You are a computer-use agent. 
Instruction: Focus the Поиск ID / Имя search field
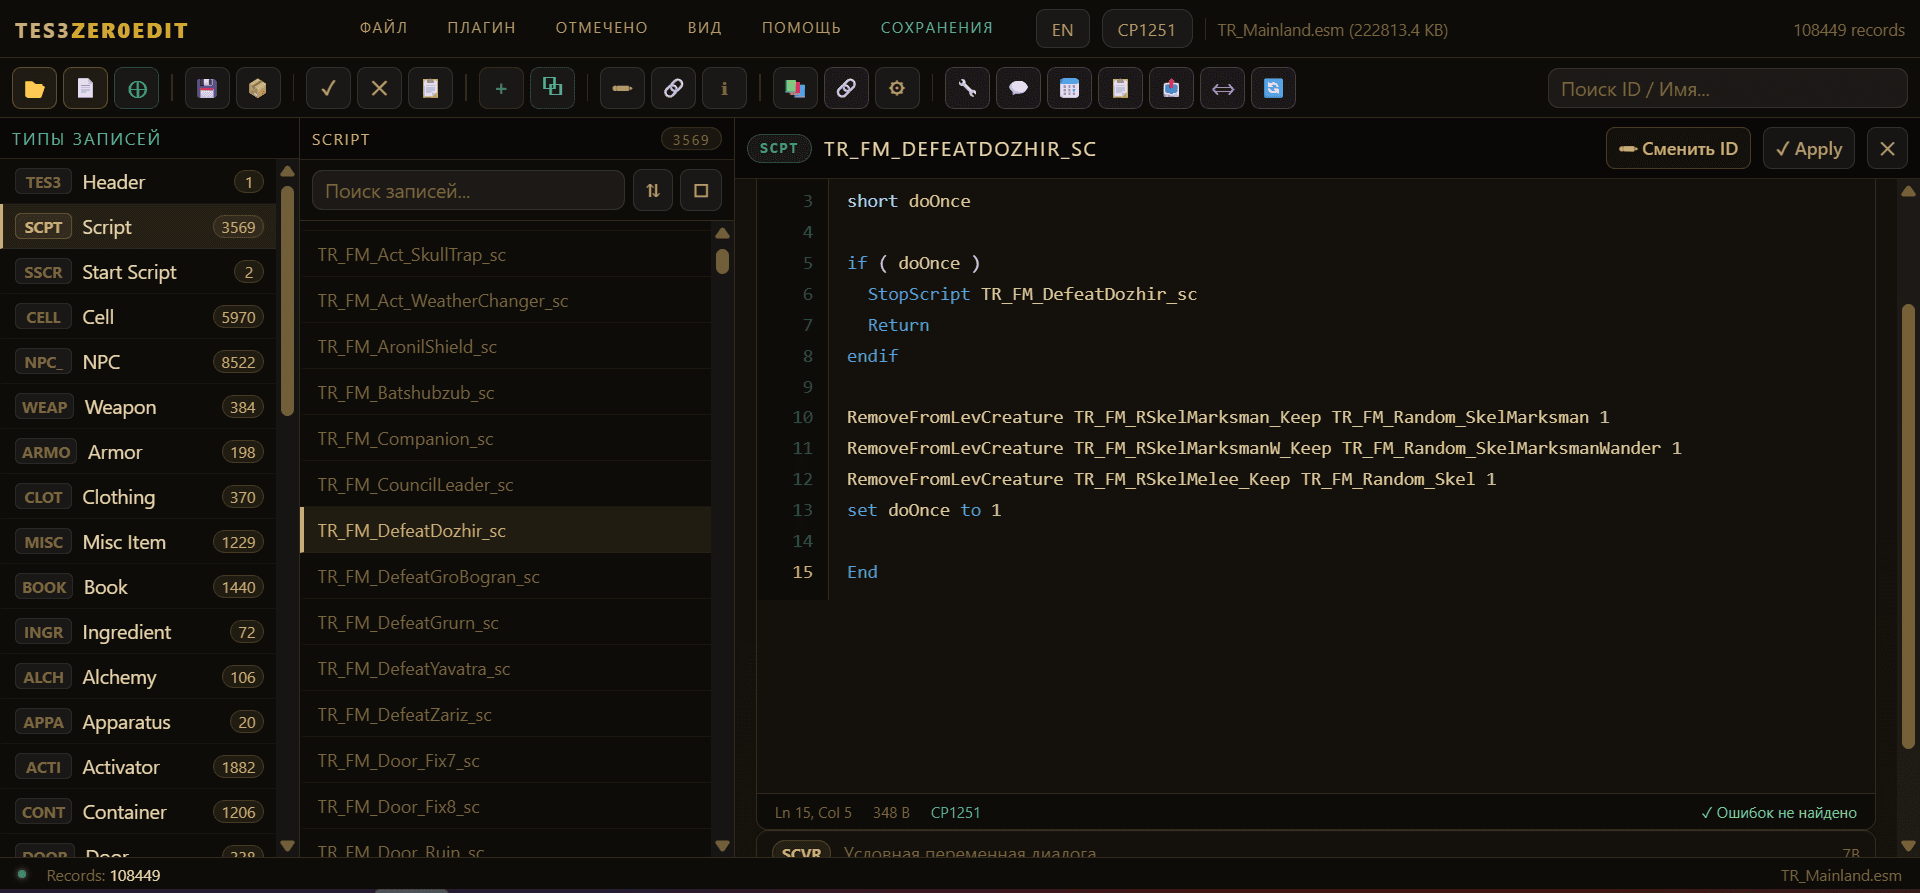click(x=1727, y=89)
